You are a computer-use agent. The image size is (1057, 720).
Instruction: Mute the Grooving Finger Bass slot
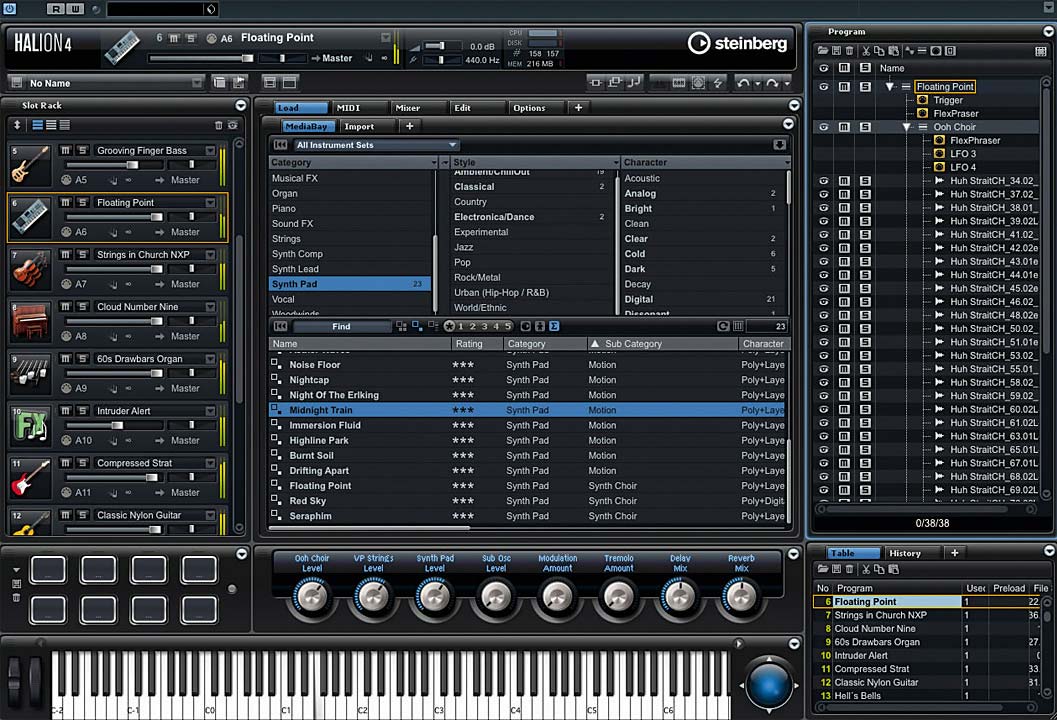click(65, 150)
